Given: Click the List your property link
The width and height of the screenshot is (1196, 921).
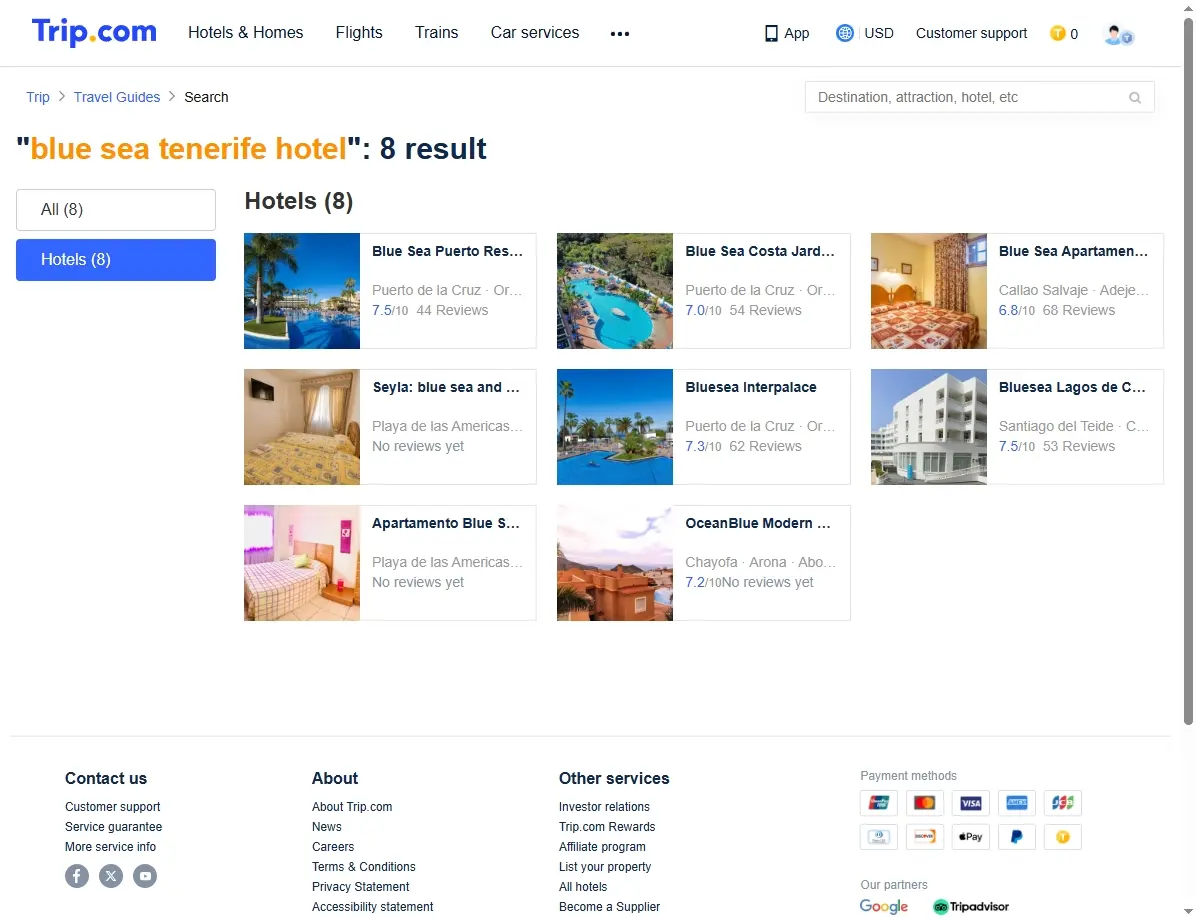Looking at the screenshot, I should [x=605, y=867].
